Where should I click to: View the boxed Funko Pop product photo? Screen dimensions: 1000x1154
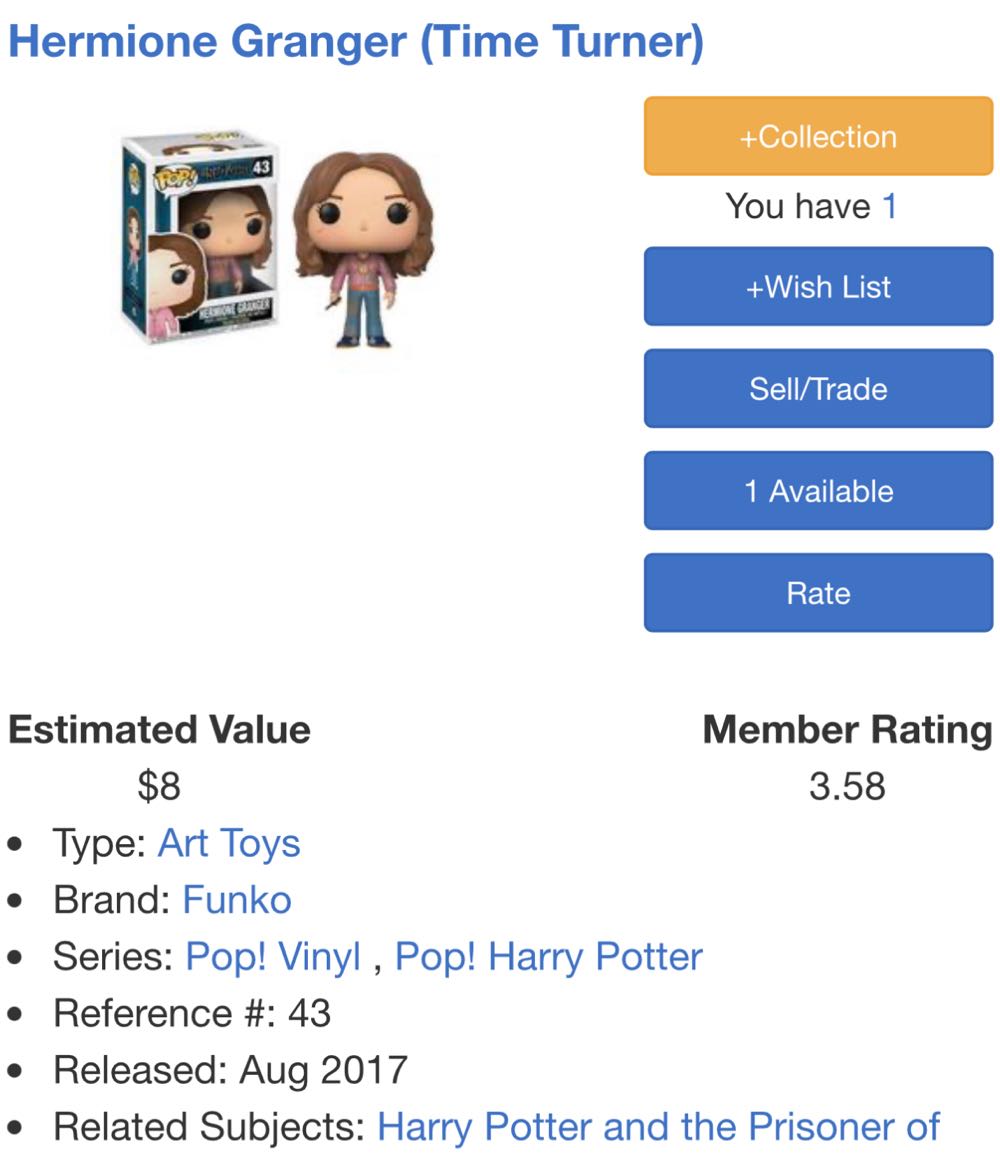pos(200,240)
